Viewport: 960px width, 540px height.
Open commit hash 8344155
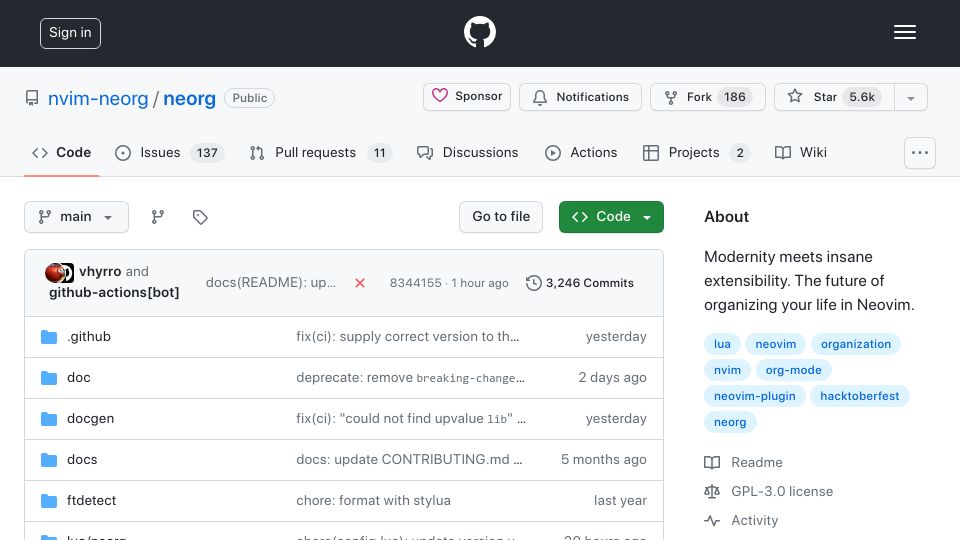[416, 283]
